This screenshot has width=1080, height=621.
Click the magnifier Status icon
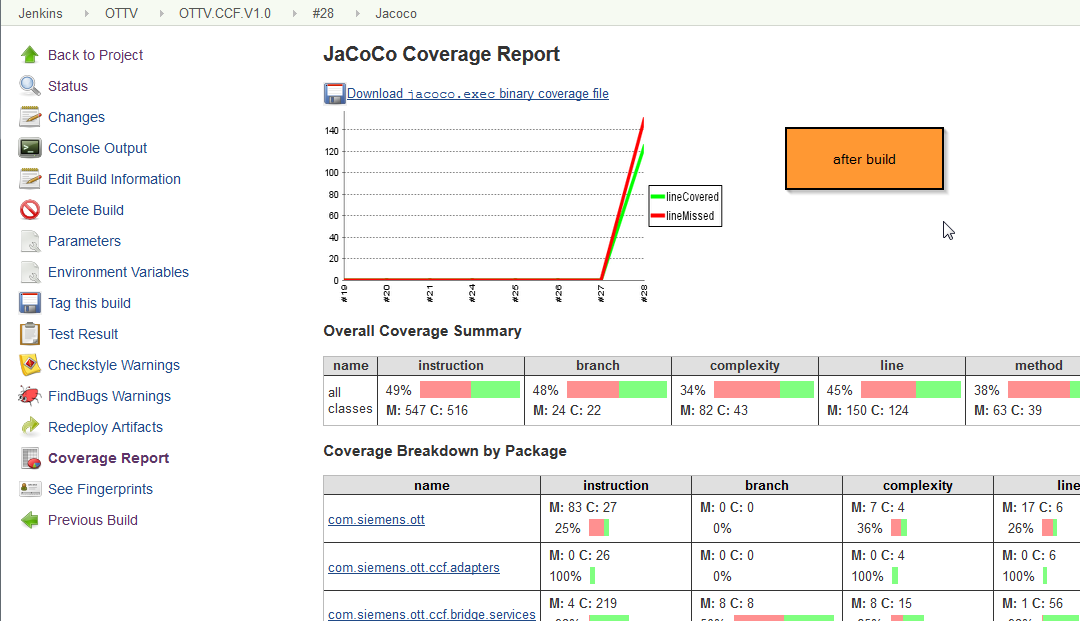click(x=30, y=86)
